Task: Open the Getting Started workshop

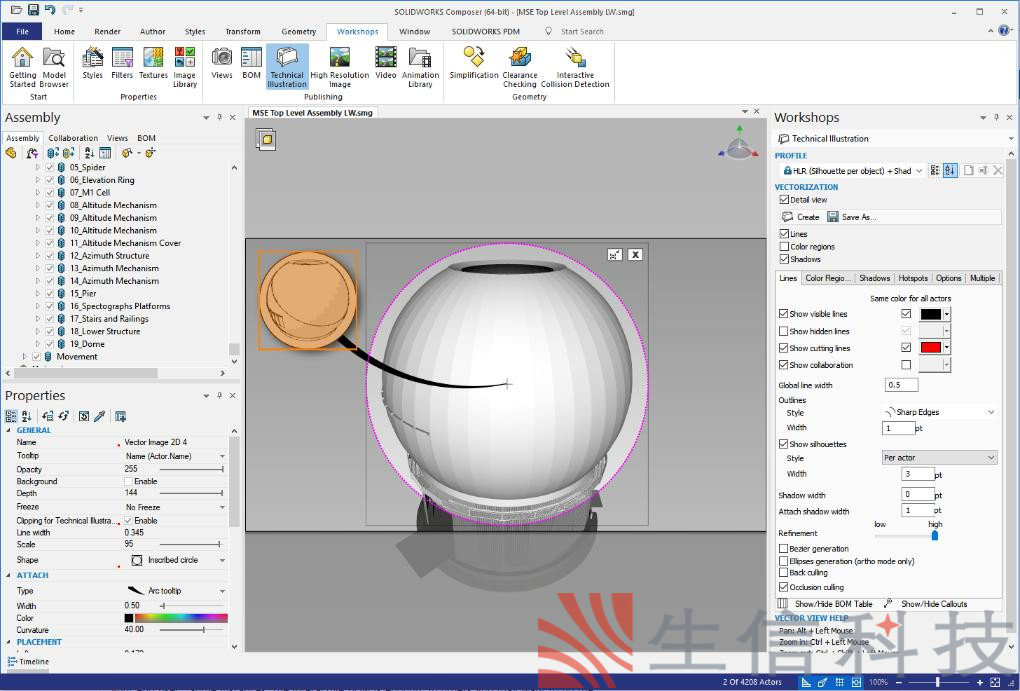Action: (x=22, y=67)
